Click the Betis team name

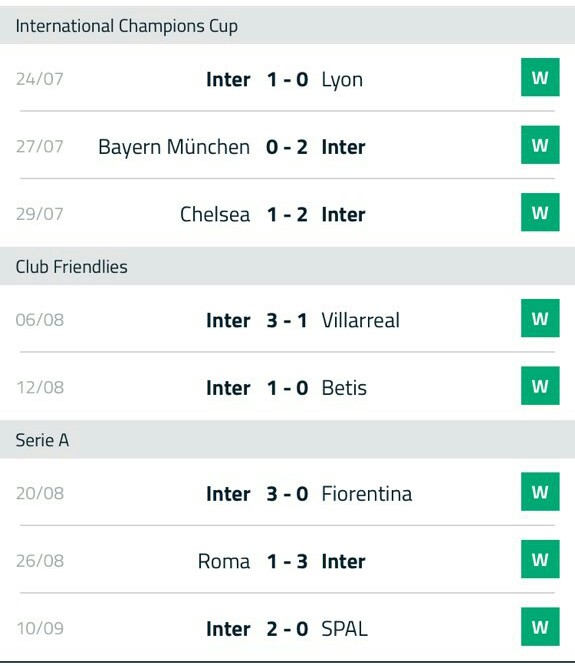point(344,388)
